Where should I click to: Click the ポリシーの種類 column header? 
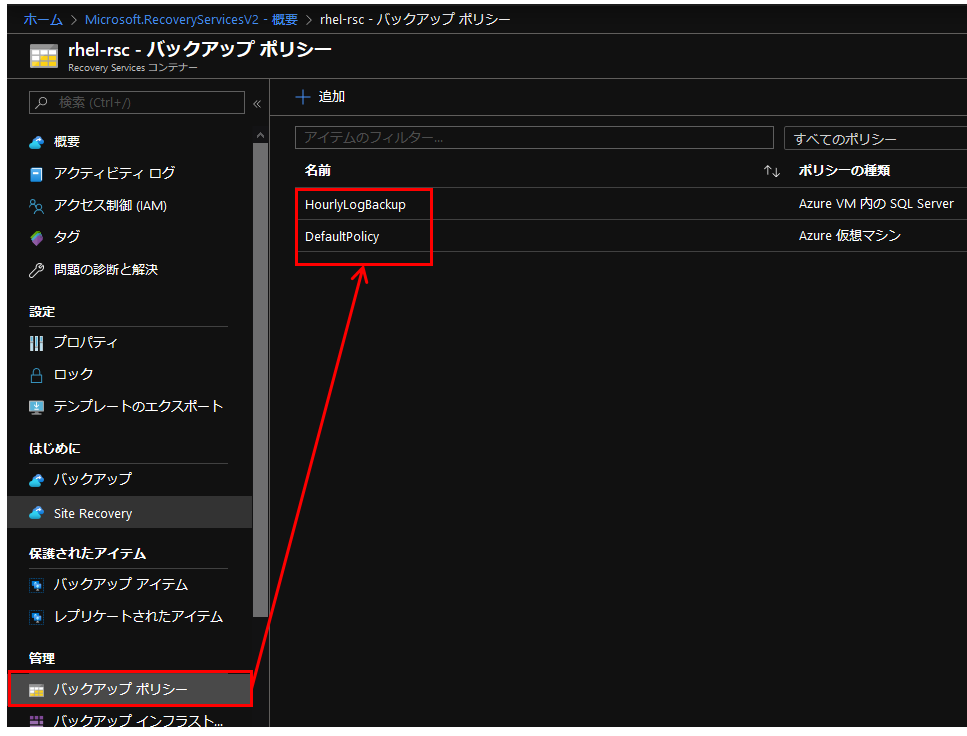(844, 170)
